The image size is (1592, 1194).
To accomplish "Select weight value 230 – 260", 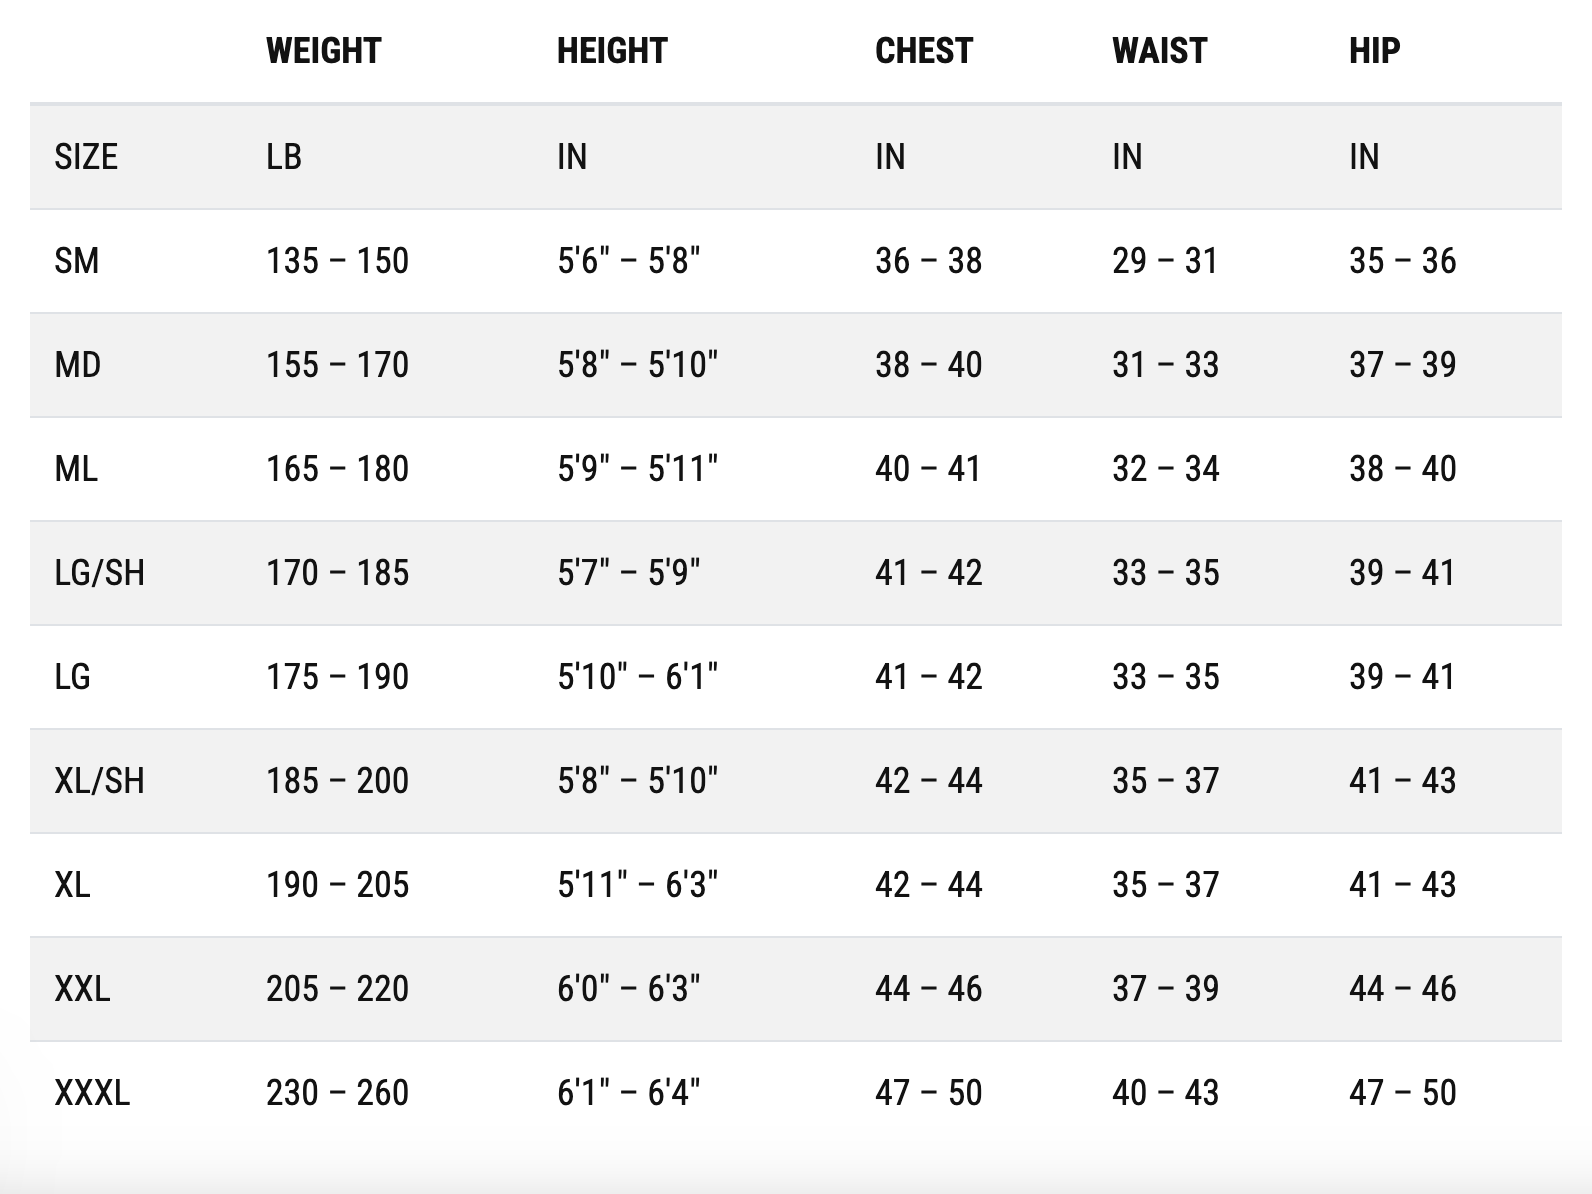I will click(337, 1093).
